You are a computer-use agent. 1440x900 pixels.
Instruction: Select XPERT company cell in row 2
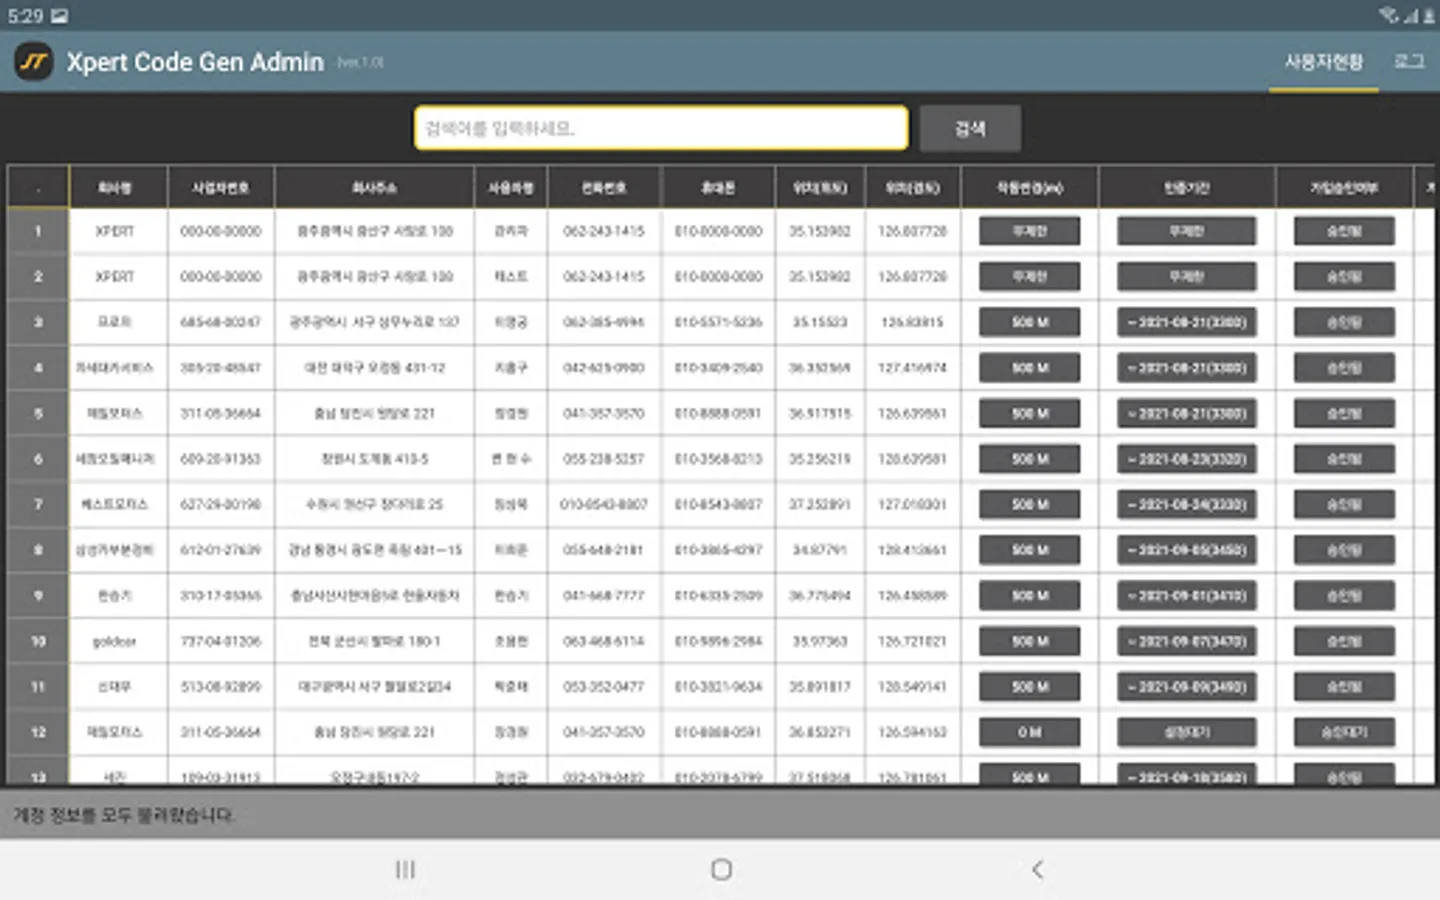(x=115, y=276)
